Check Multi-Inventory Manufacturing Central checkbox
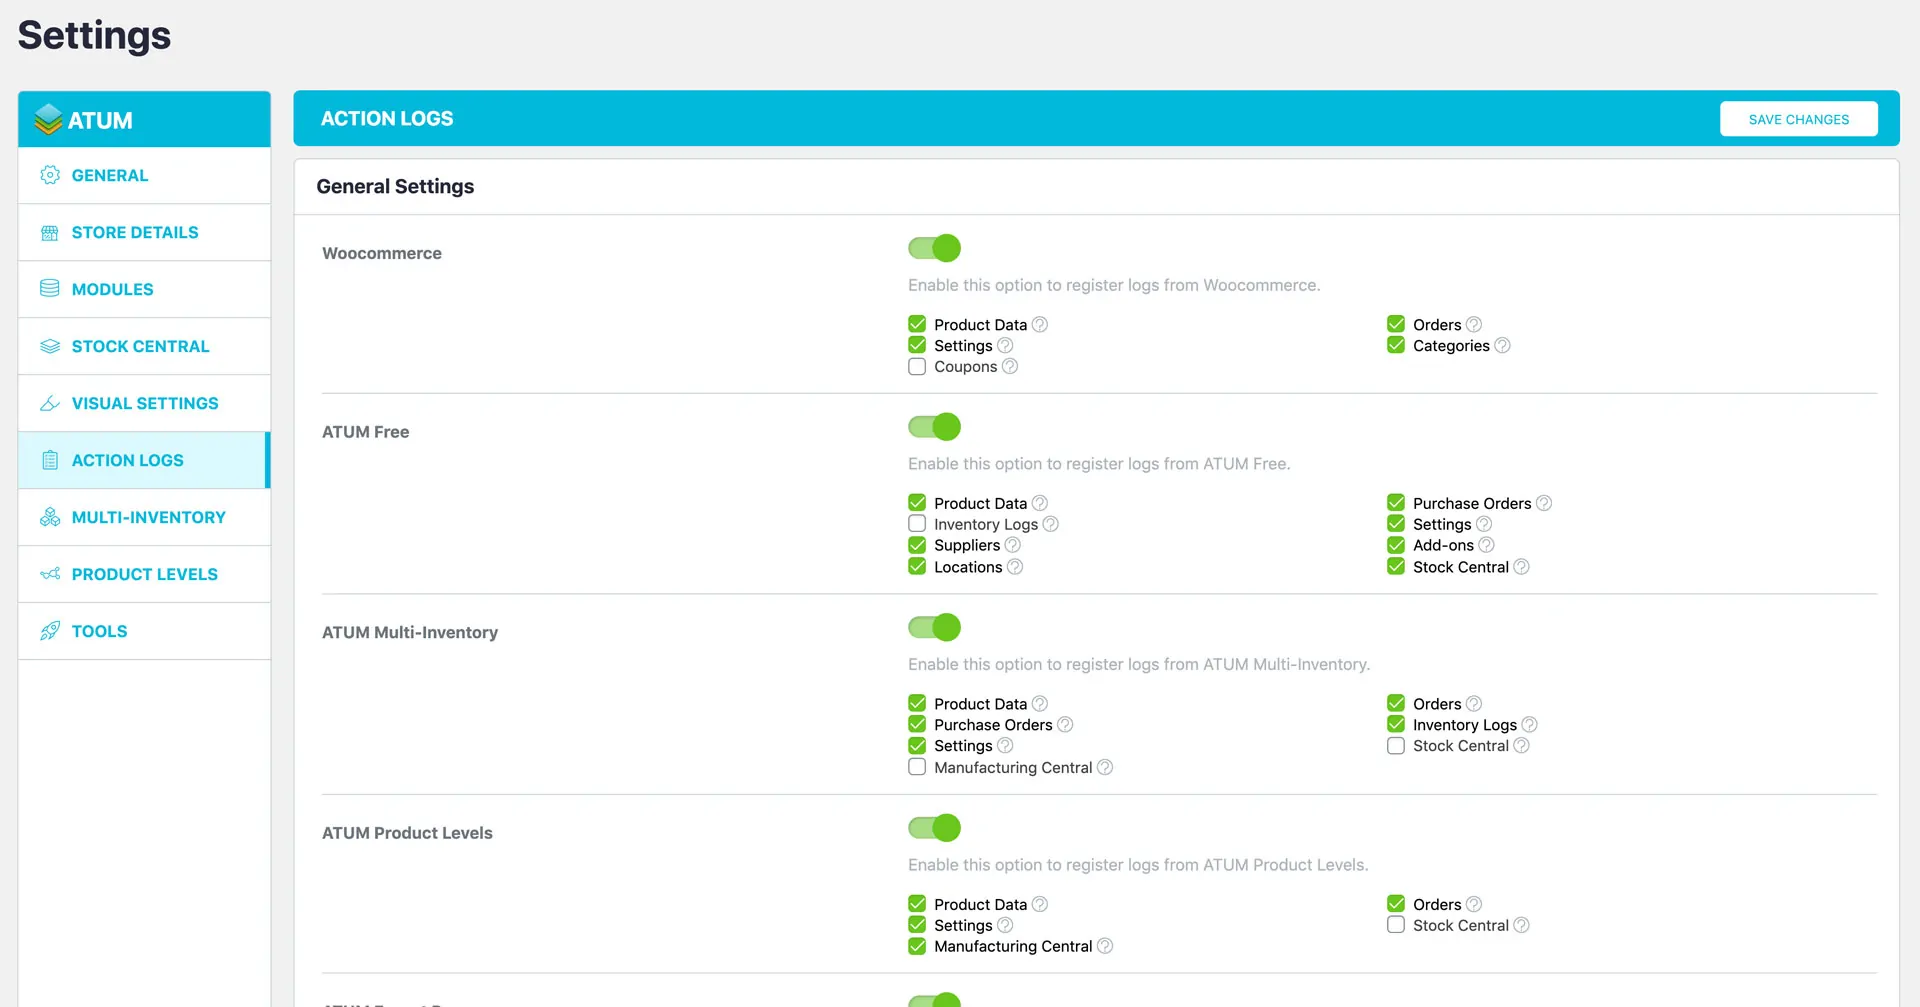The height and width of the screenshot is (1007, 1920). pyautogui.click(x=917, y=767)
